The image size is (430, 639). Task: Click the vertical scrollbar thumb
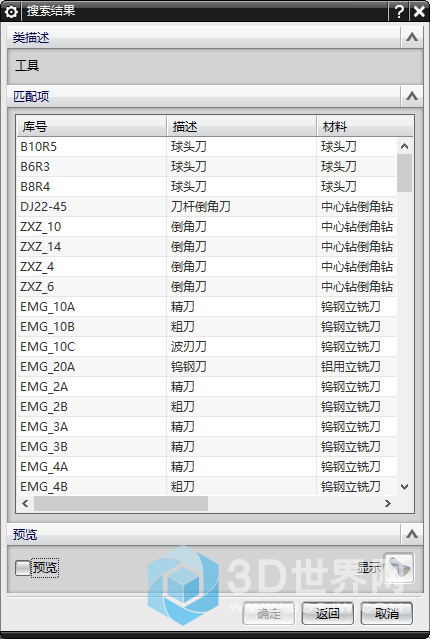point(404,173)
